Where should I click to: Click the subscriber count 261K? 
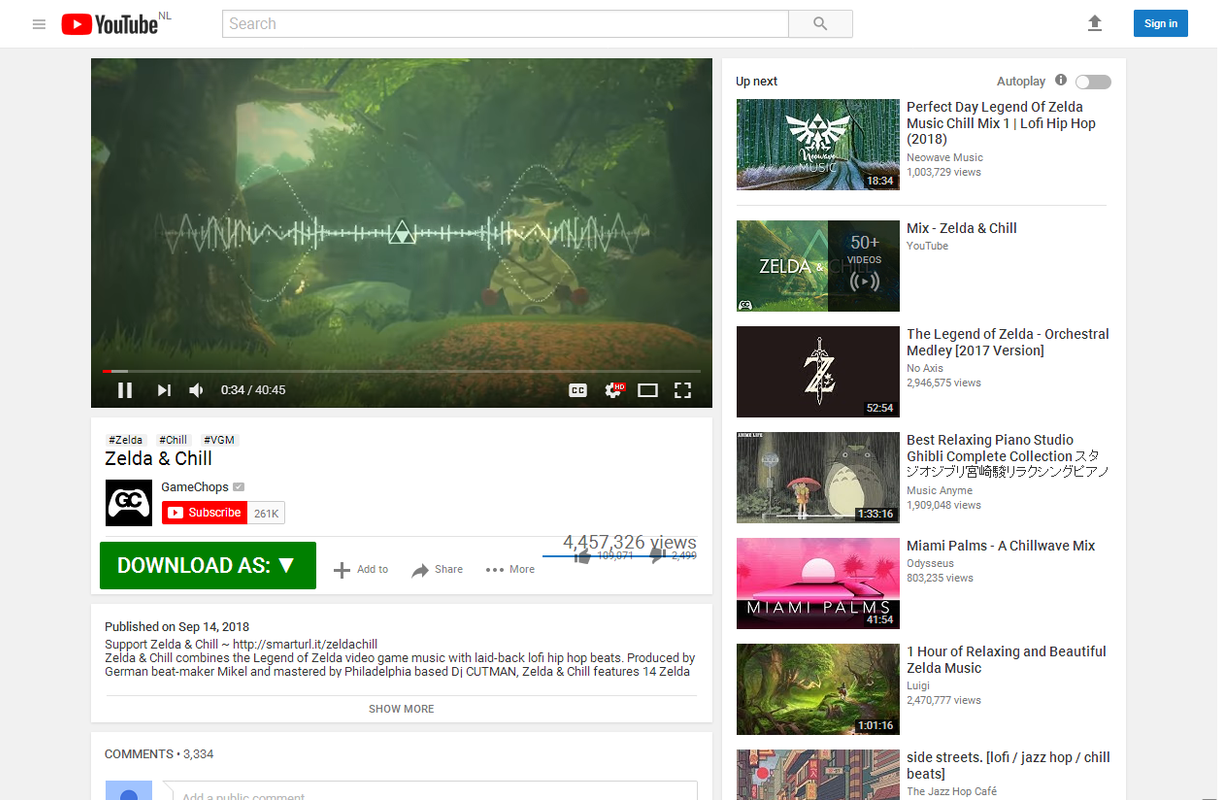tap(266, 513)
